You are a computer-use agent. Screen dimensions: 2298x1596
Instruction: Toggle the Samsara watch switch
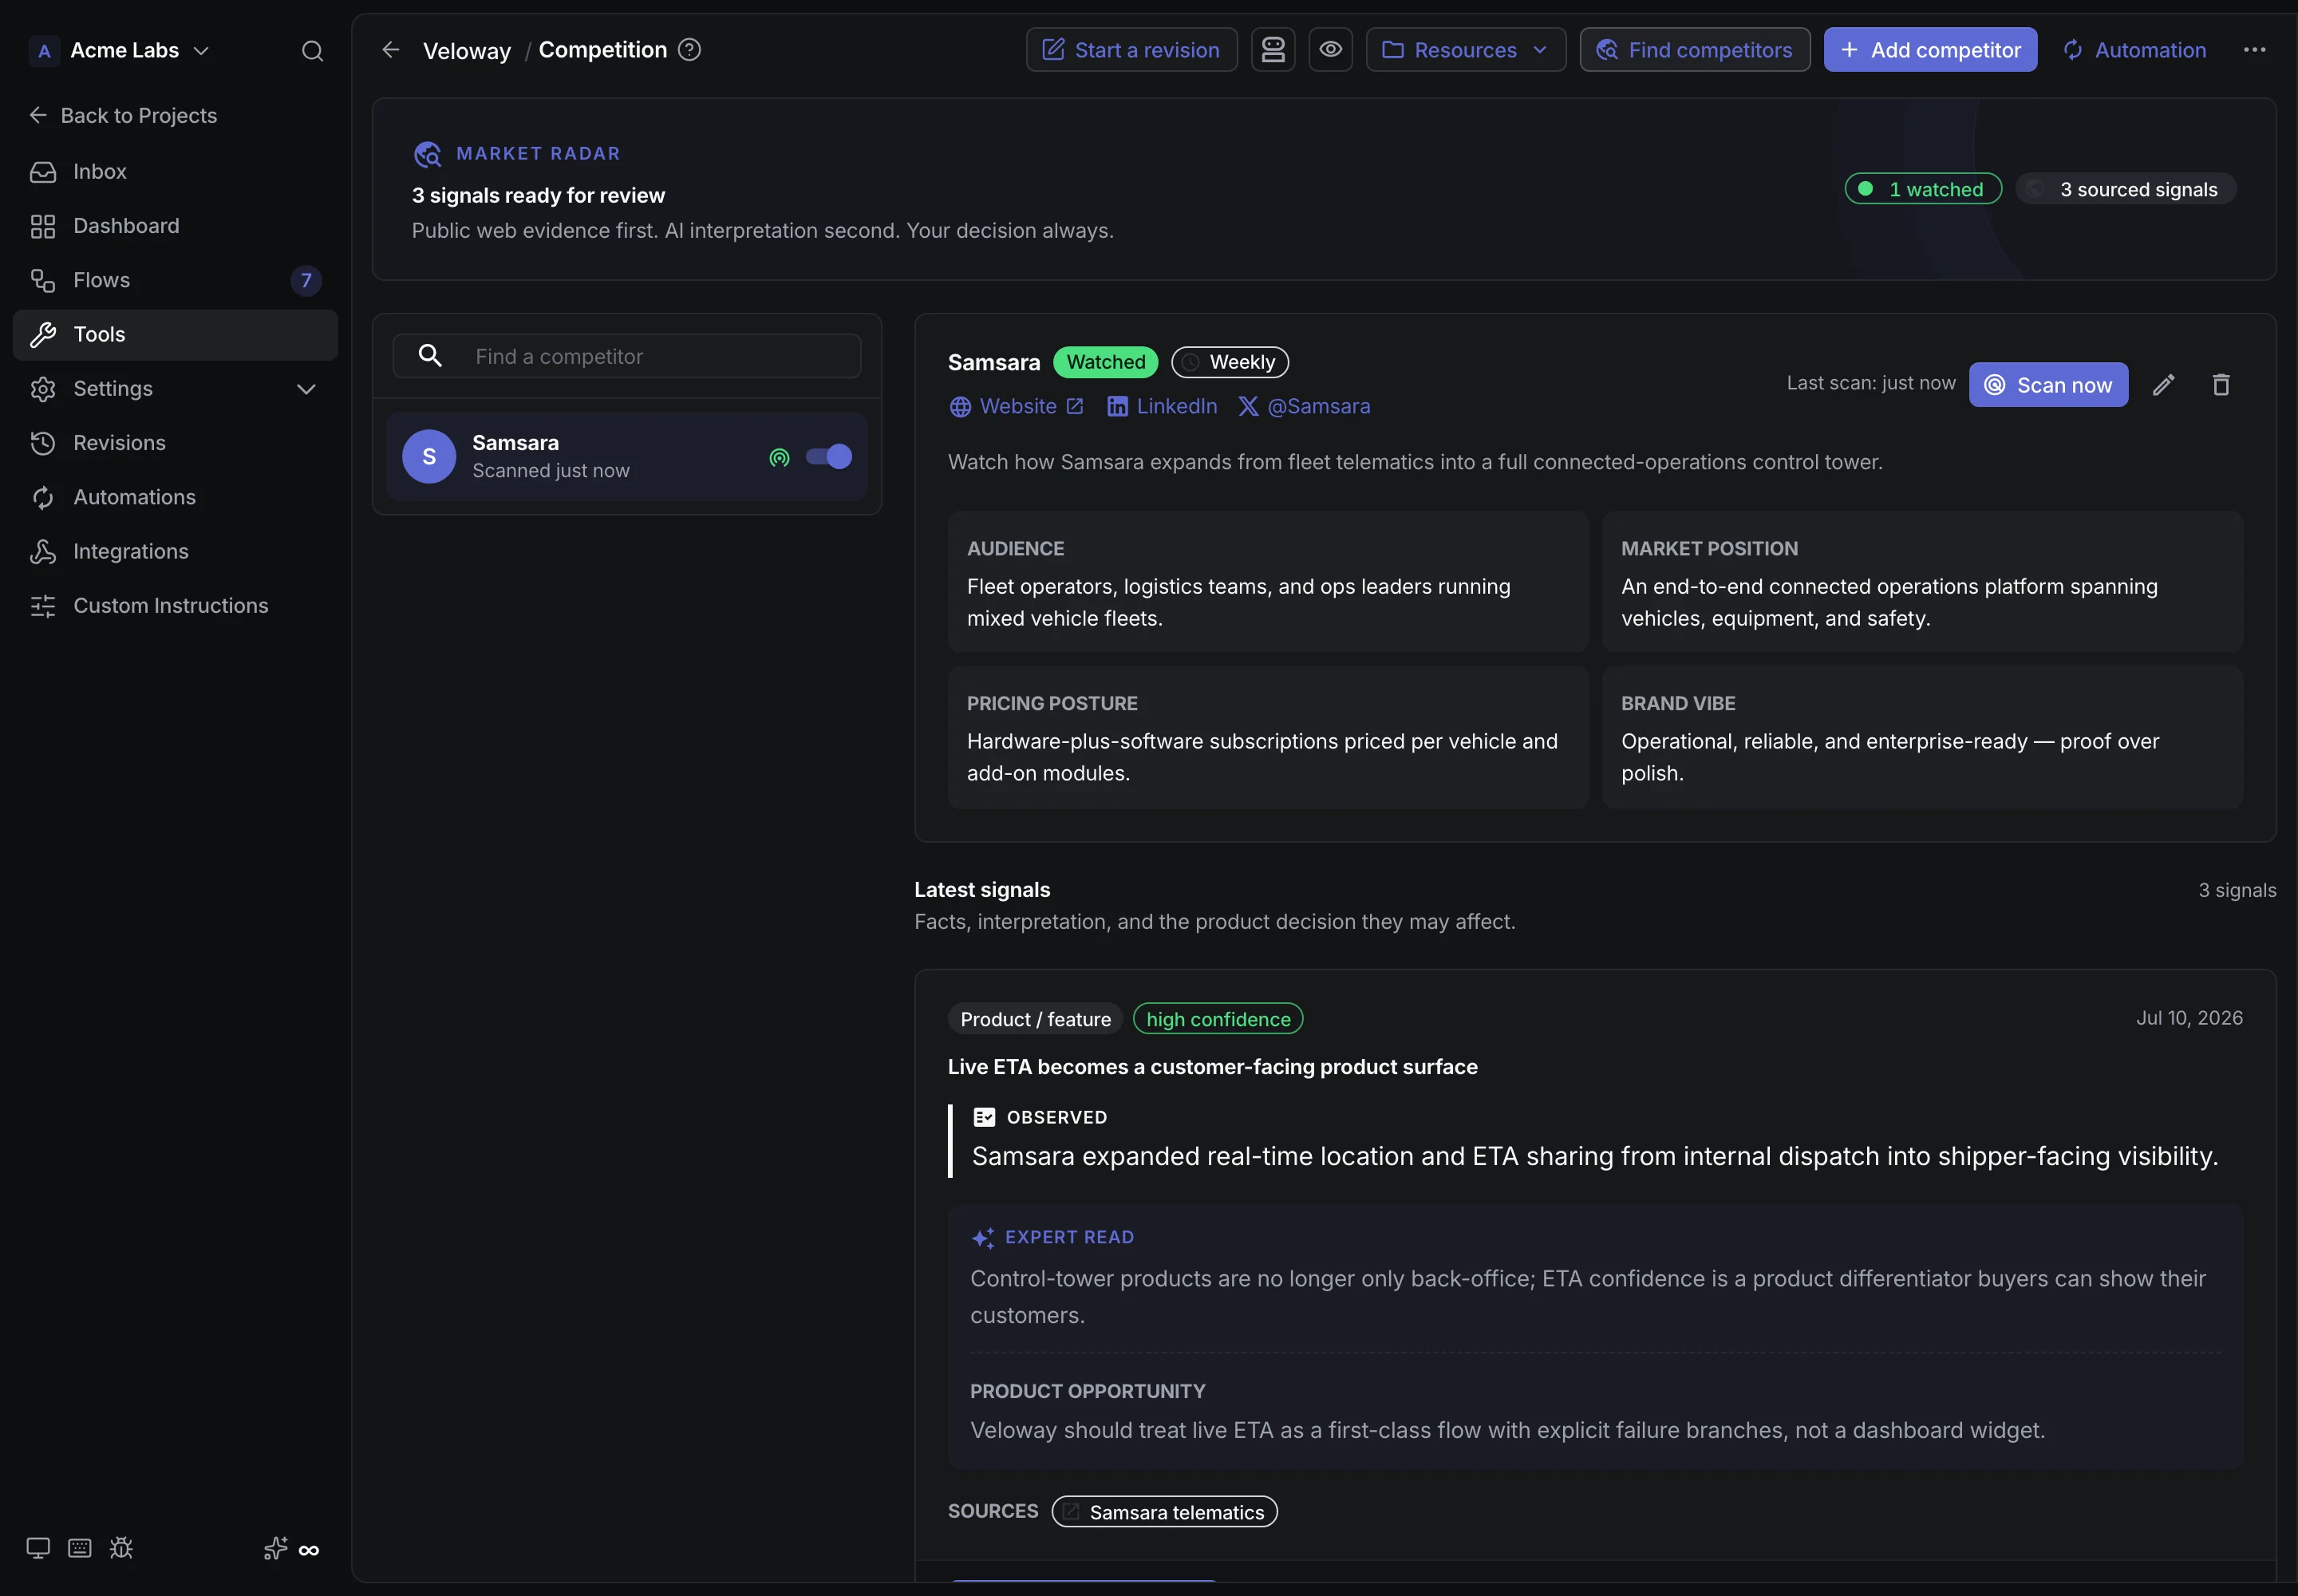point(829,457)
